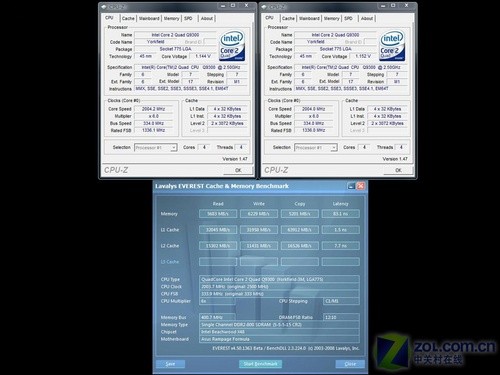500x375 pixels.
Task: Click DRAM:FSB Ratio value 12:10
Action: 341,317
